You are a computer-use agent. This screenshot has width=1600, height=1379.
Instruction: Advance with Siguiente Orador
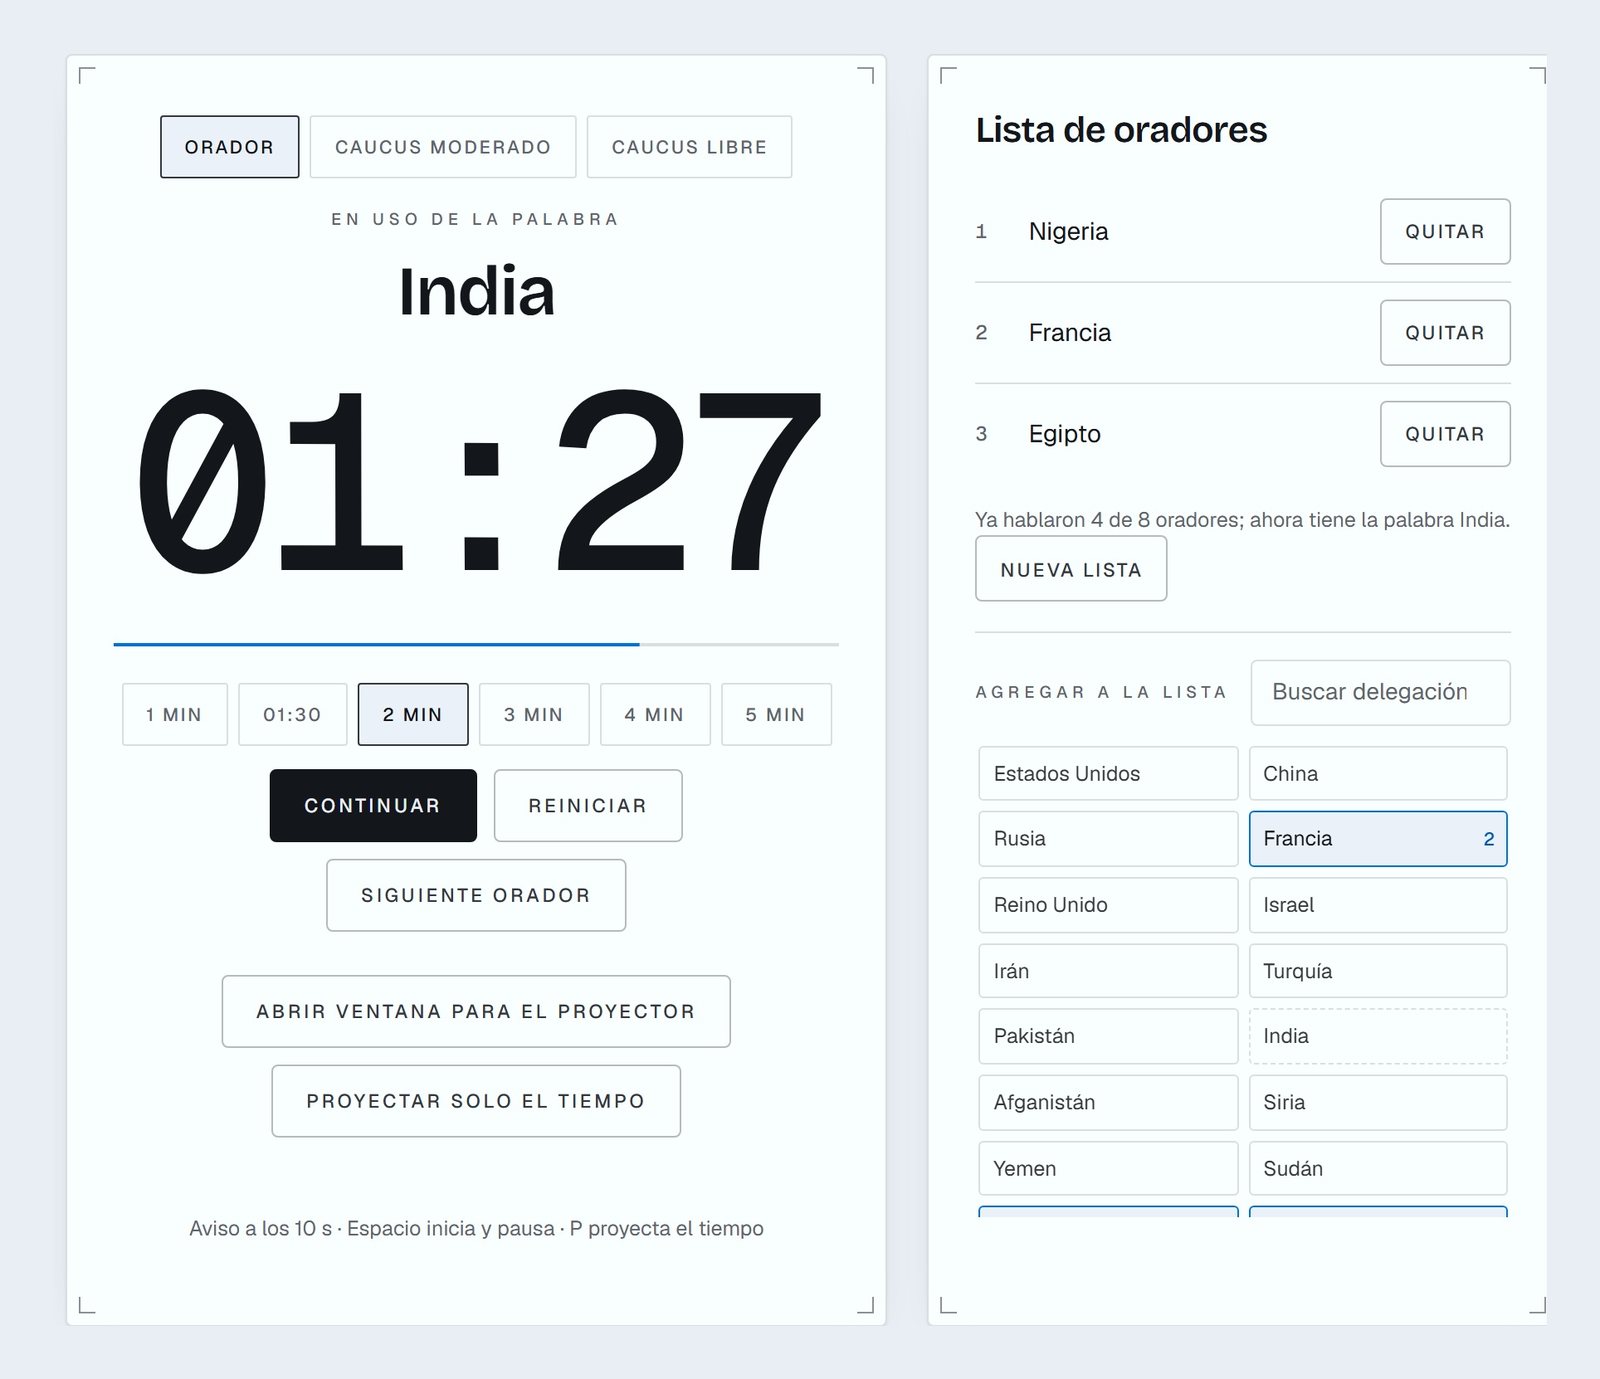(x=476, y=895)
